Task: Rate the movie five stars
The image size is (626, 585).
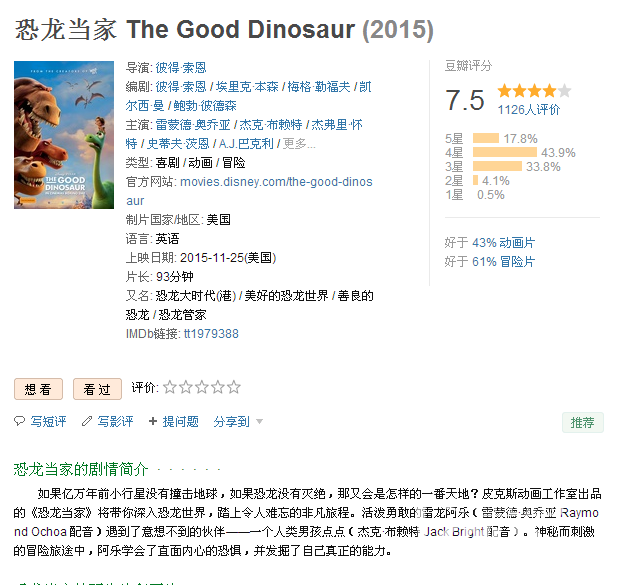Action: (234, 387)
